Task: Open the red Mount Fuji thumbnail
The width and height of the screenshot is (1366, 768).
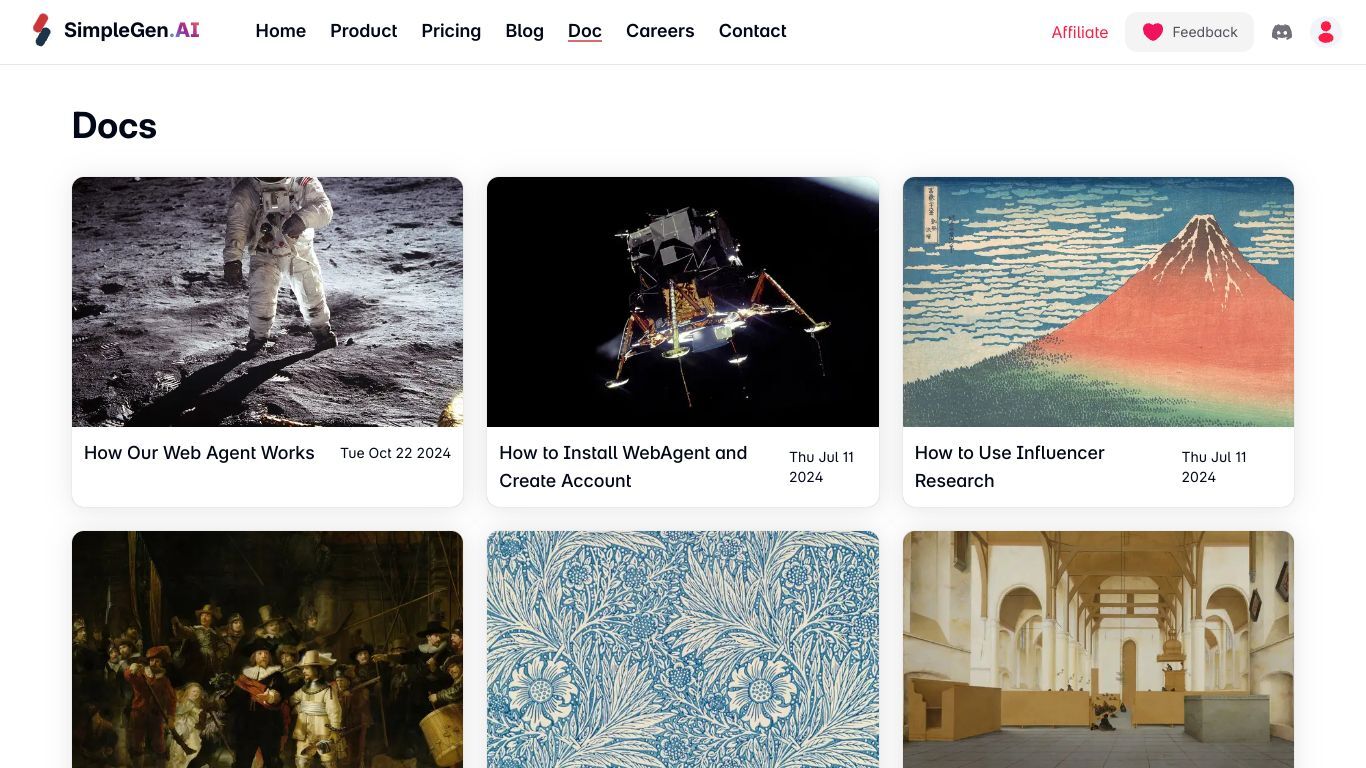Action: click(x=1098, y=302)
